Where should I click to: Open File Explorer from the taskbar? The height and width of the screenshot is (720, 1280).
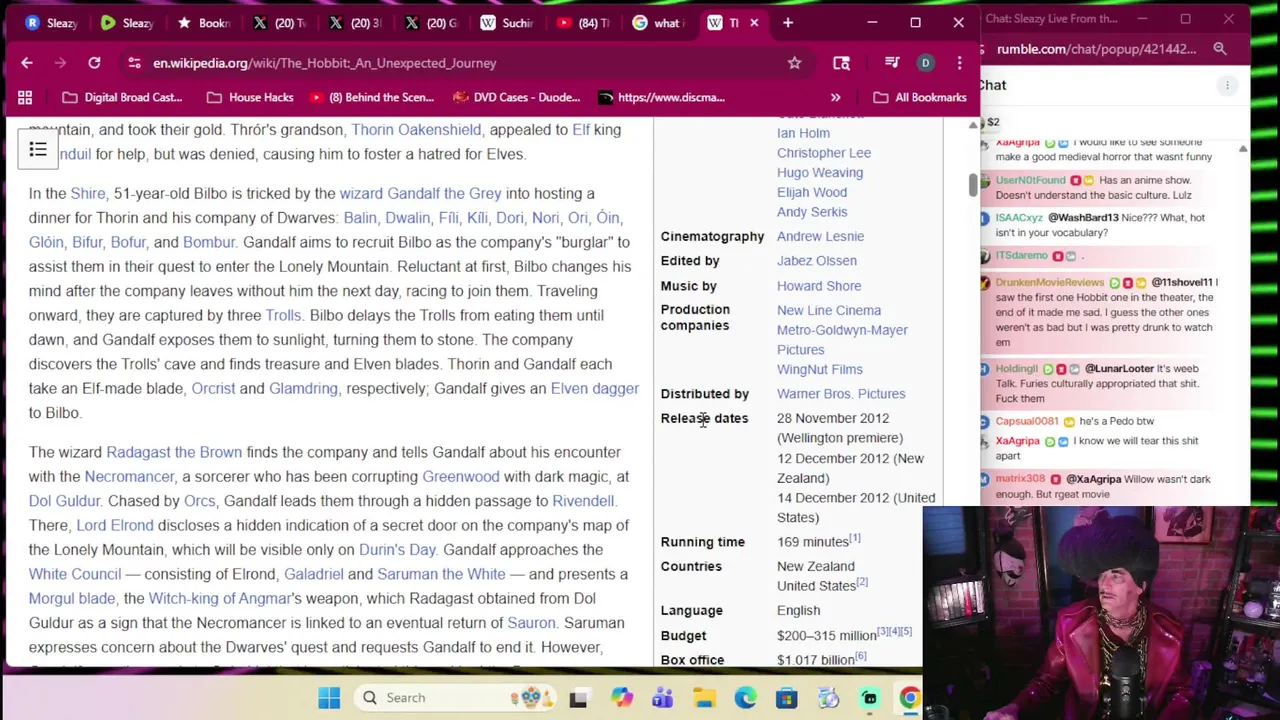tap(704, 698)
